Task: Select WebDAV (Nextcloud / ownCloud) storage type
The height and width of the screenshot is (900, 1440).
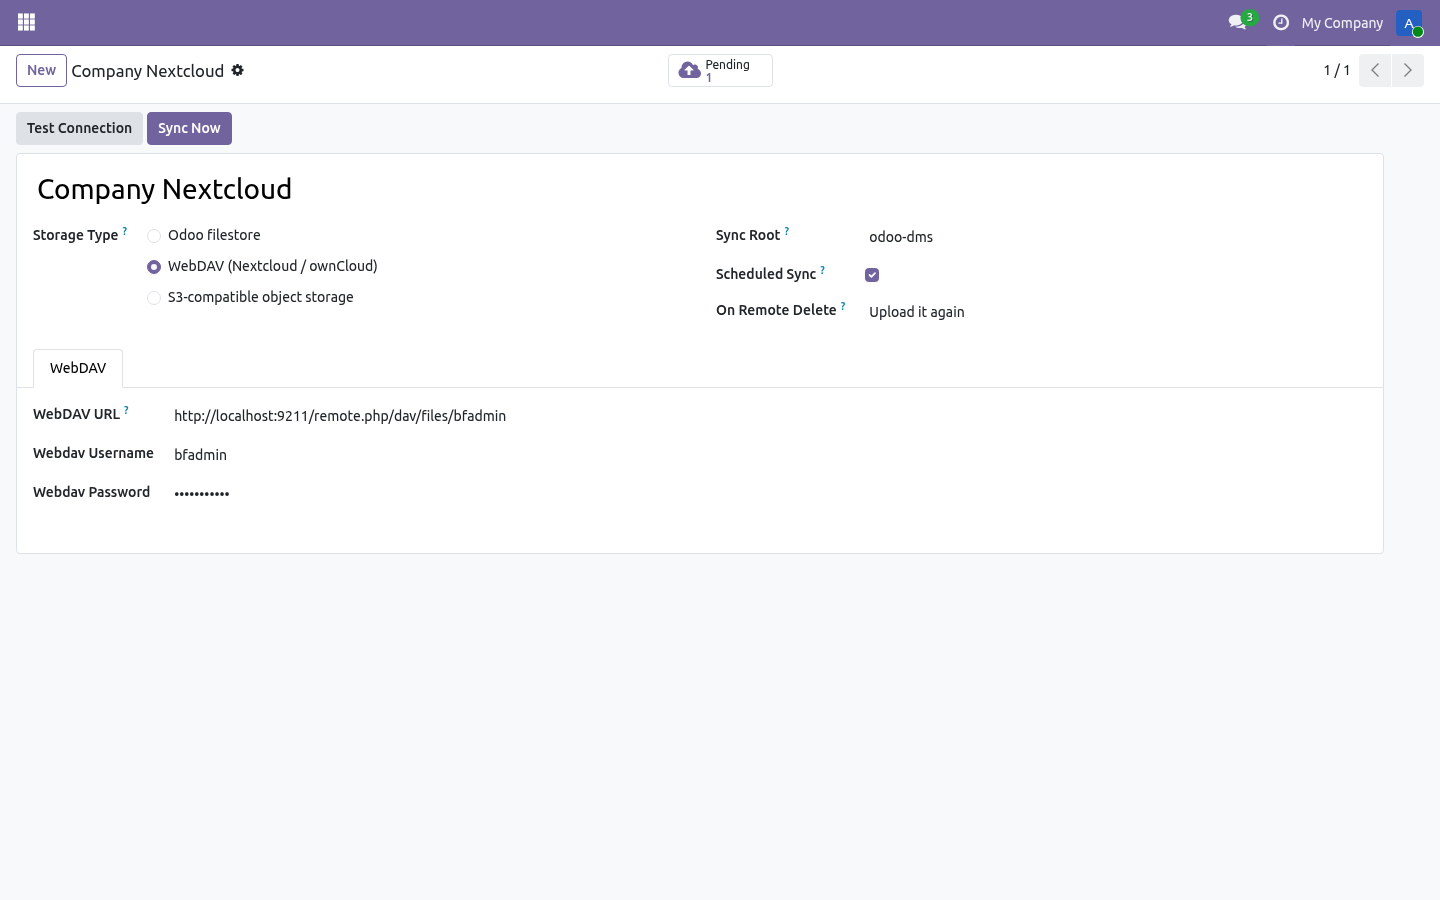Action: 154,267
